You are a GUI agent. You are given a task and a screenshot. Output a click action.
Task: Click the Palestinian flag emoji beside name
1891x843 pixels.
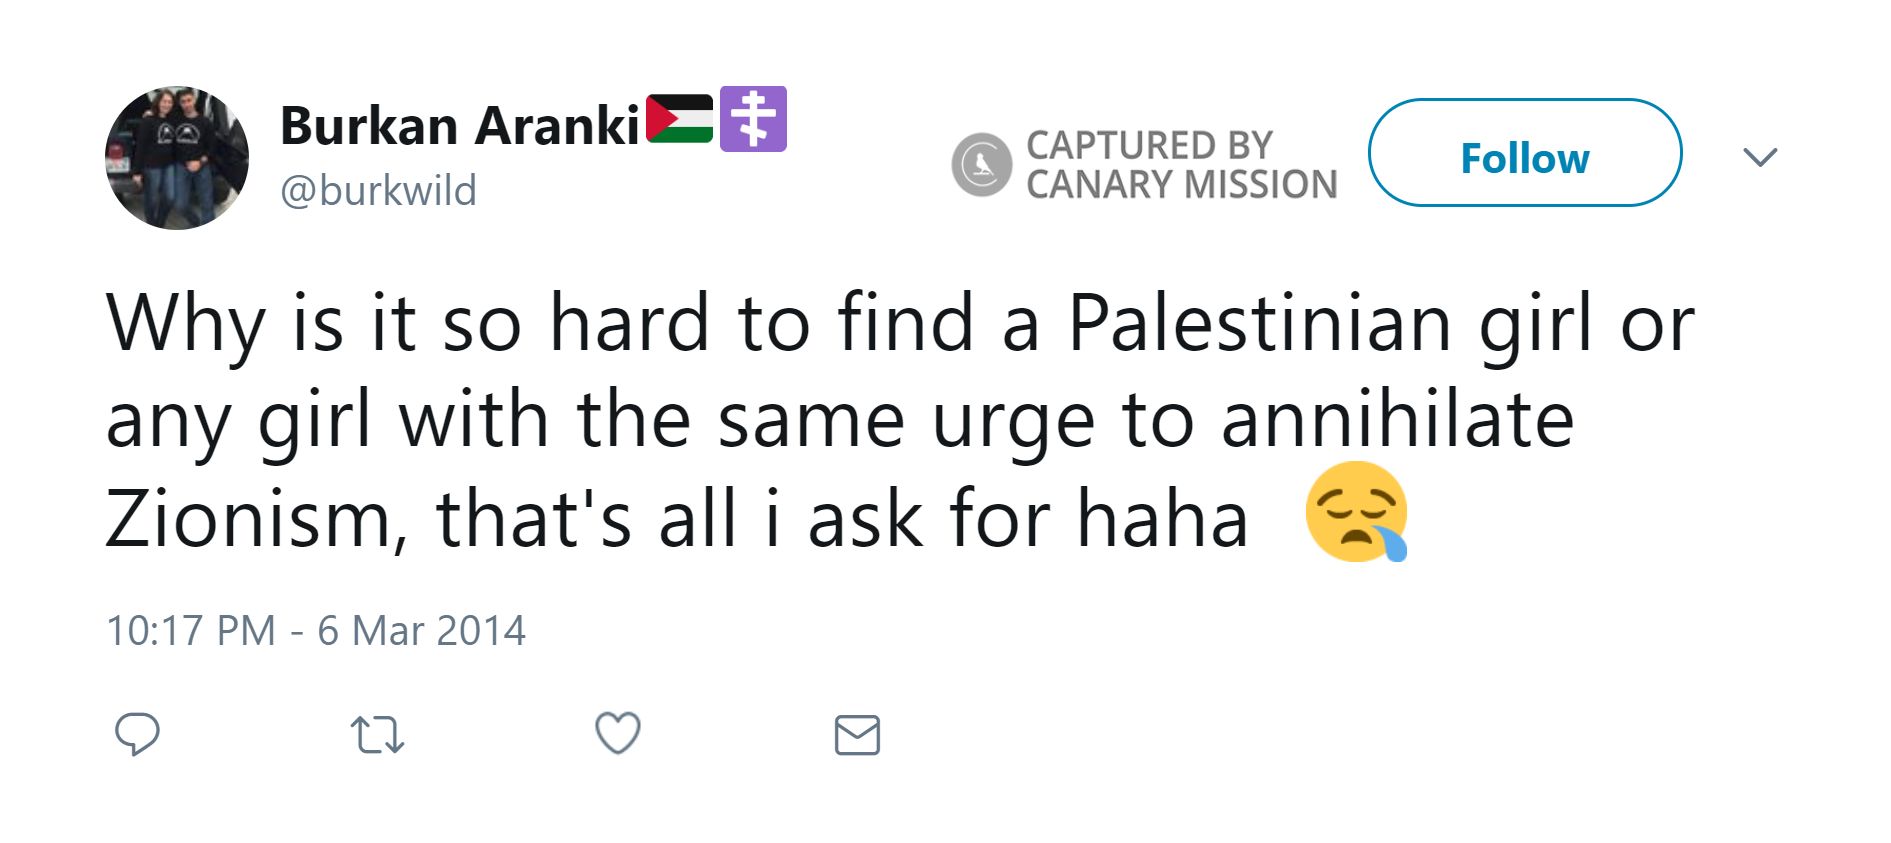point(680,120)
